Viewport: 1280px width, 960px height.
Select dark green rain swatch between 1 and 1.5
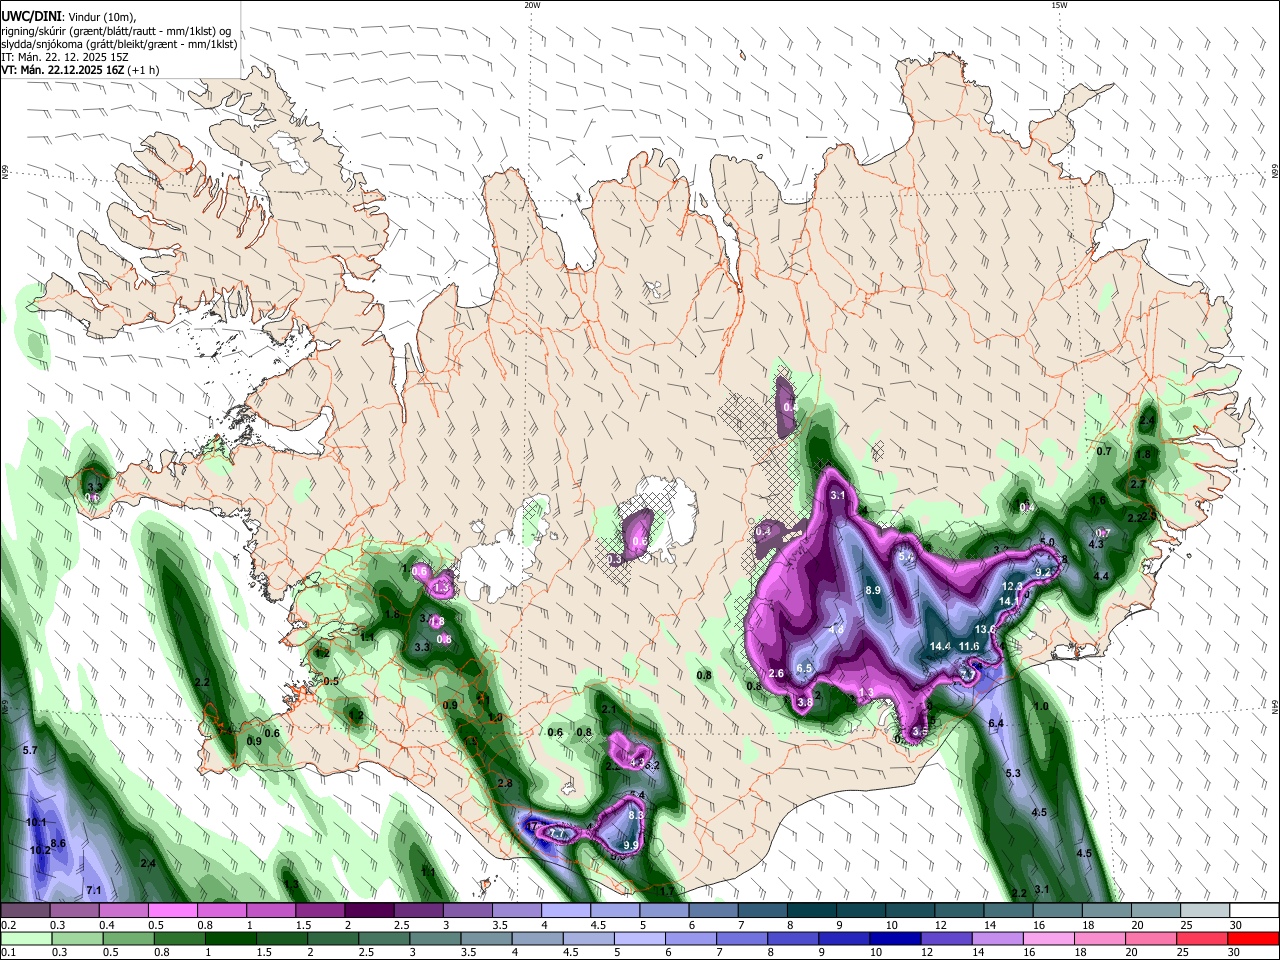230,938
